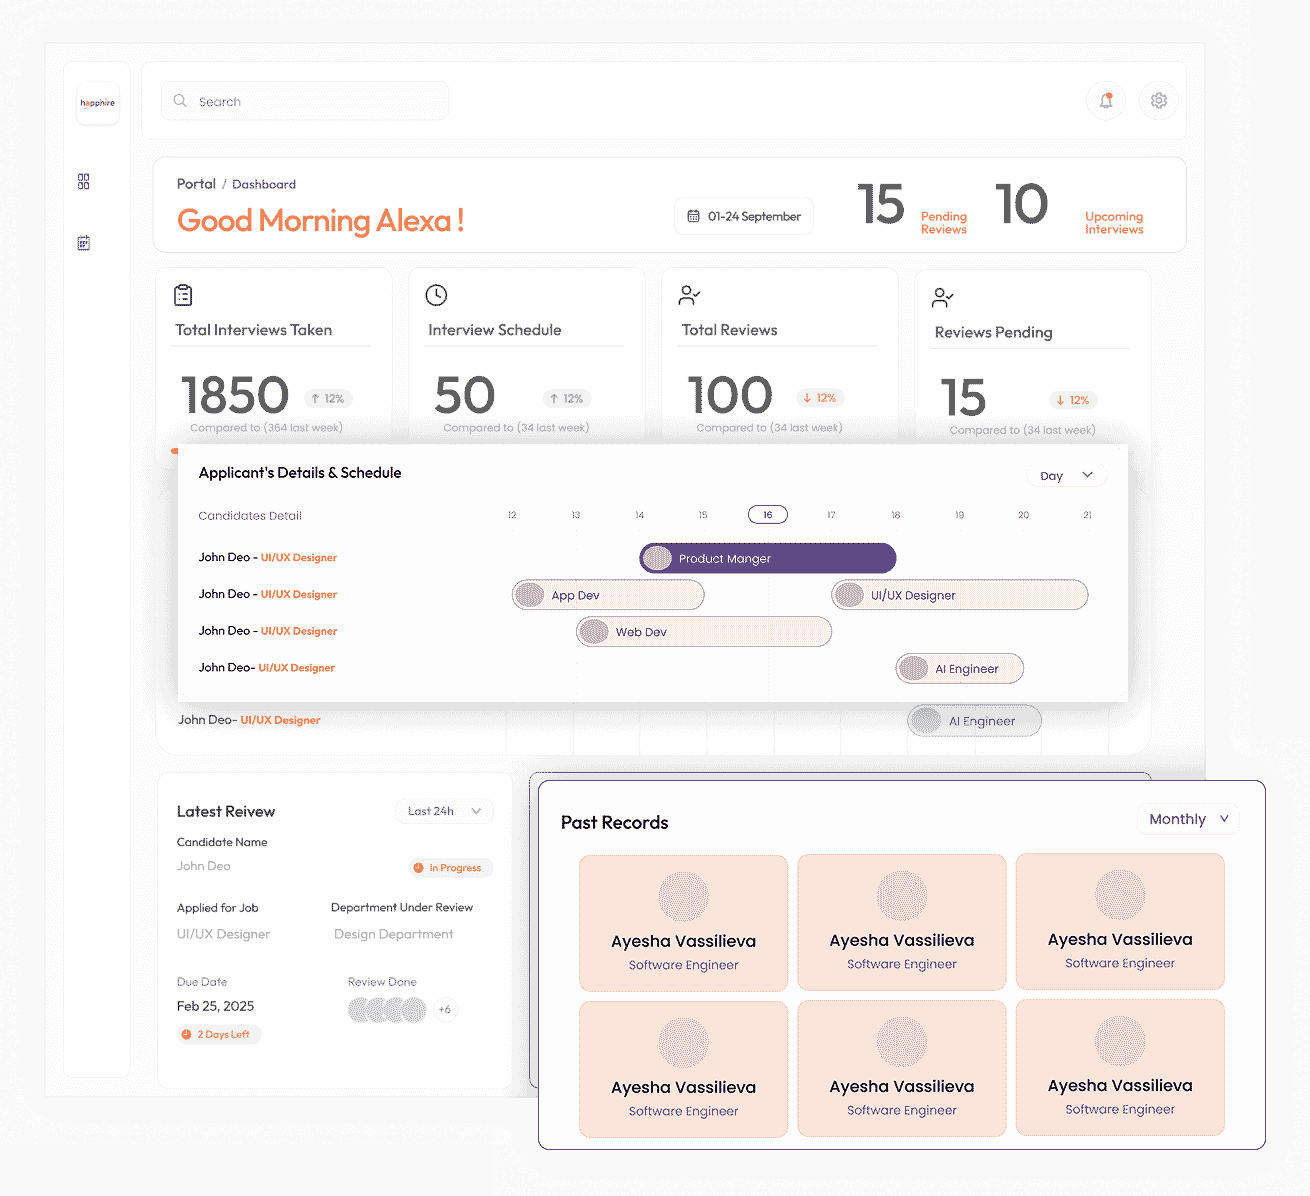Image resolution: width=1310 pixels, height=1196 pixels.
Task: Select the Product Manger schedule bar
Action: (767, 558)
